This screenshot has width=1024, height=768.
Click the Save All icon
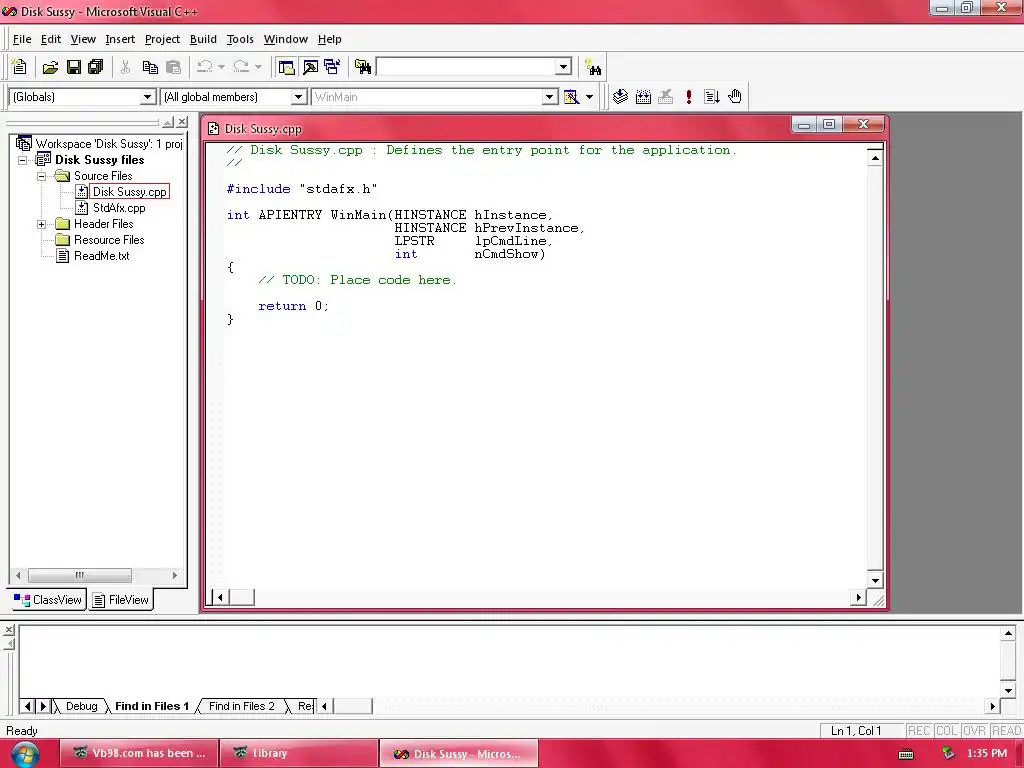tap(95, 67)
